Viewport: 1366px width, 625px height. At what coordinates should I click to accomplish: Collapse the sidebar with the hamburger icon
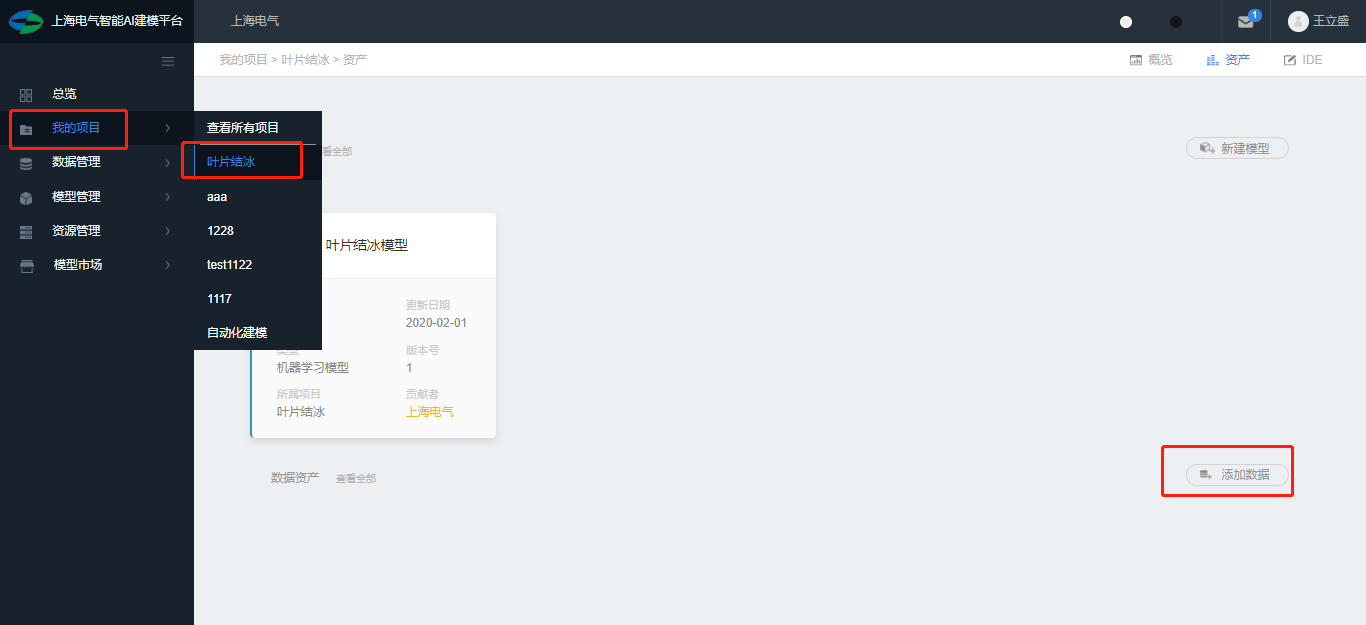168,61
